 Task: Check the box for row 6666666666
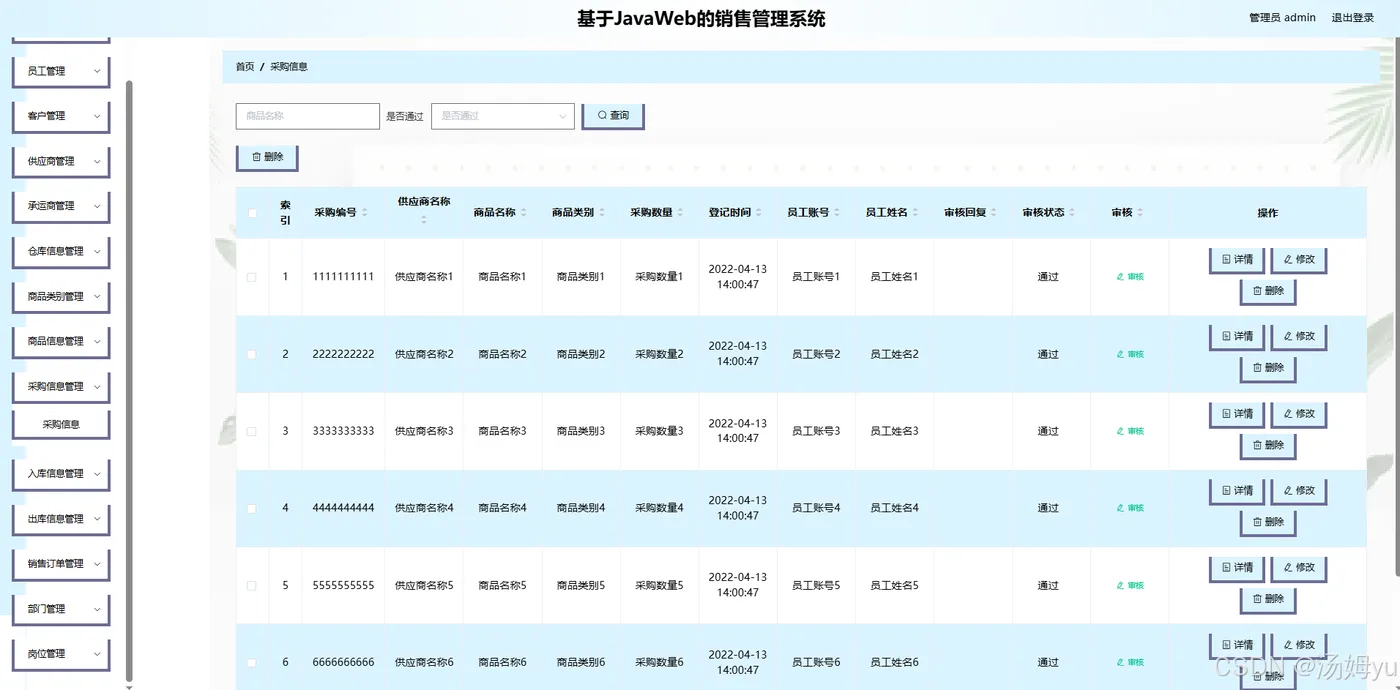(x=252, y=662)
